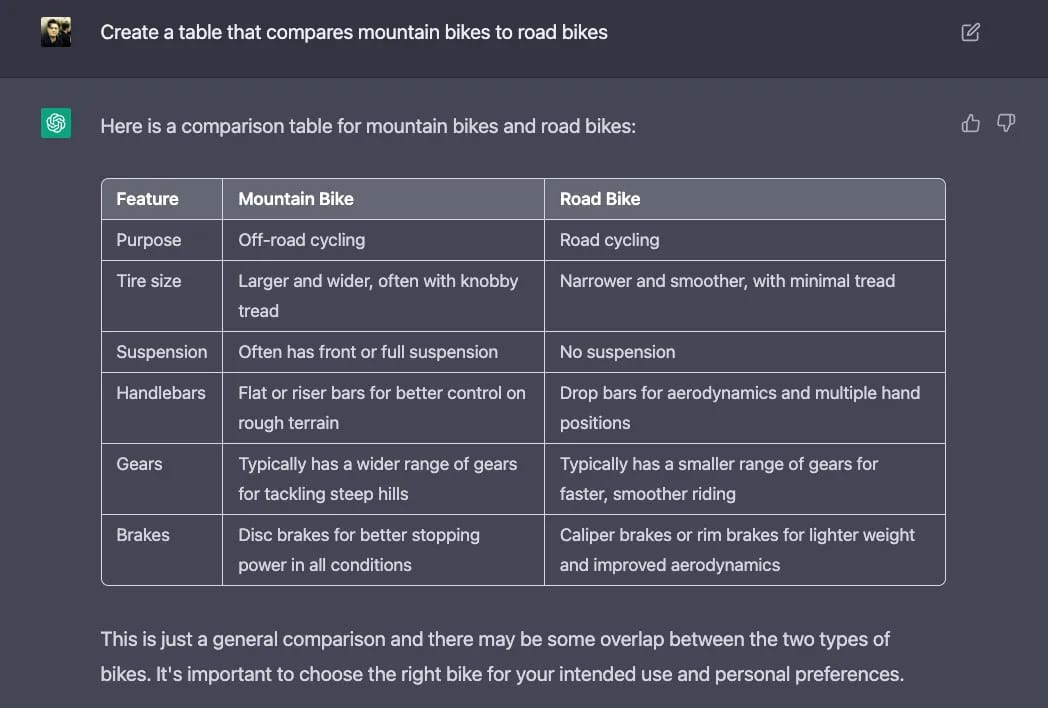Click the edit message pencil icon

(970, 32)
